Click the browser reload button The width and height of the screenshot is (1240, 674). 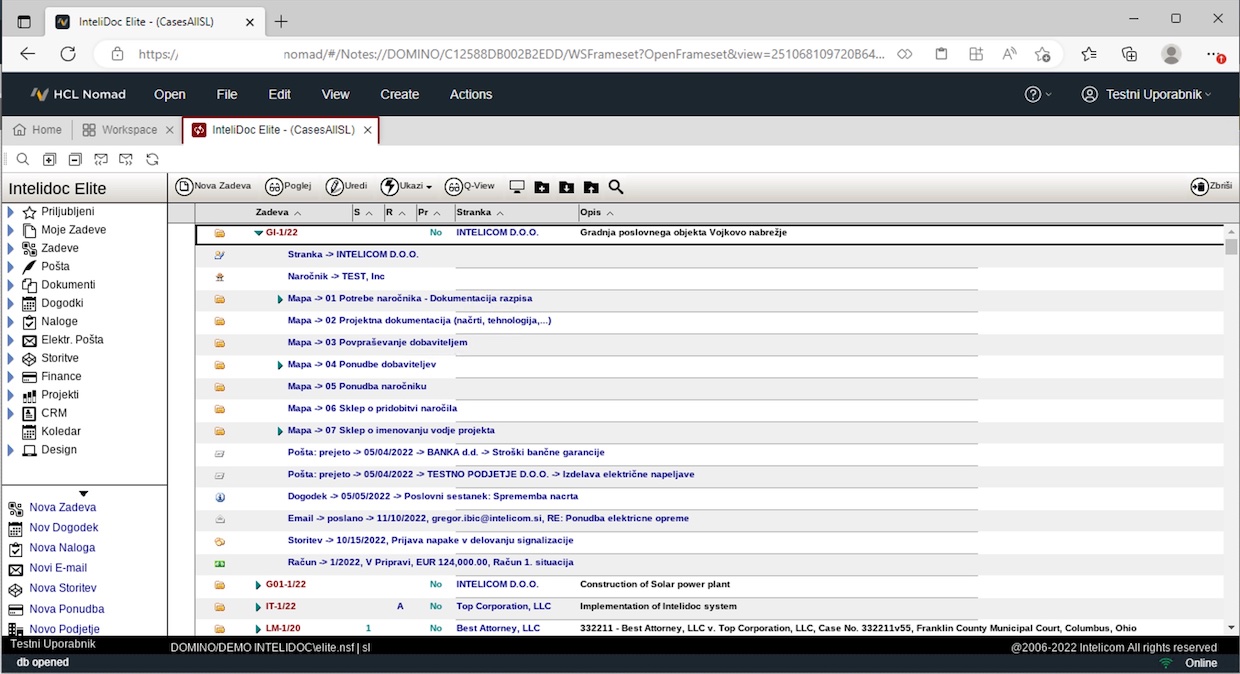click(68, 54)
